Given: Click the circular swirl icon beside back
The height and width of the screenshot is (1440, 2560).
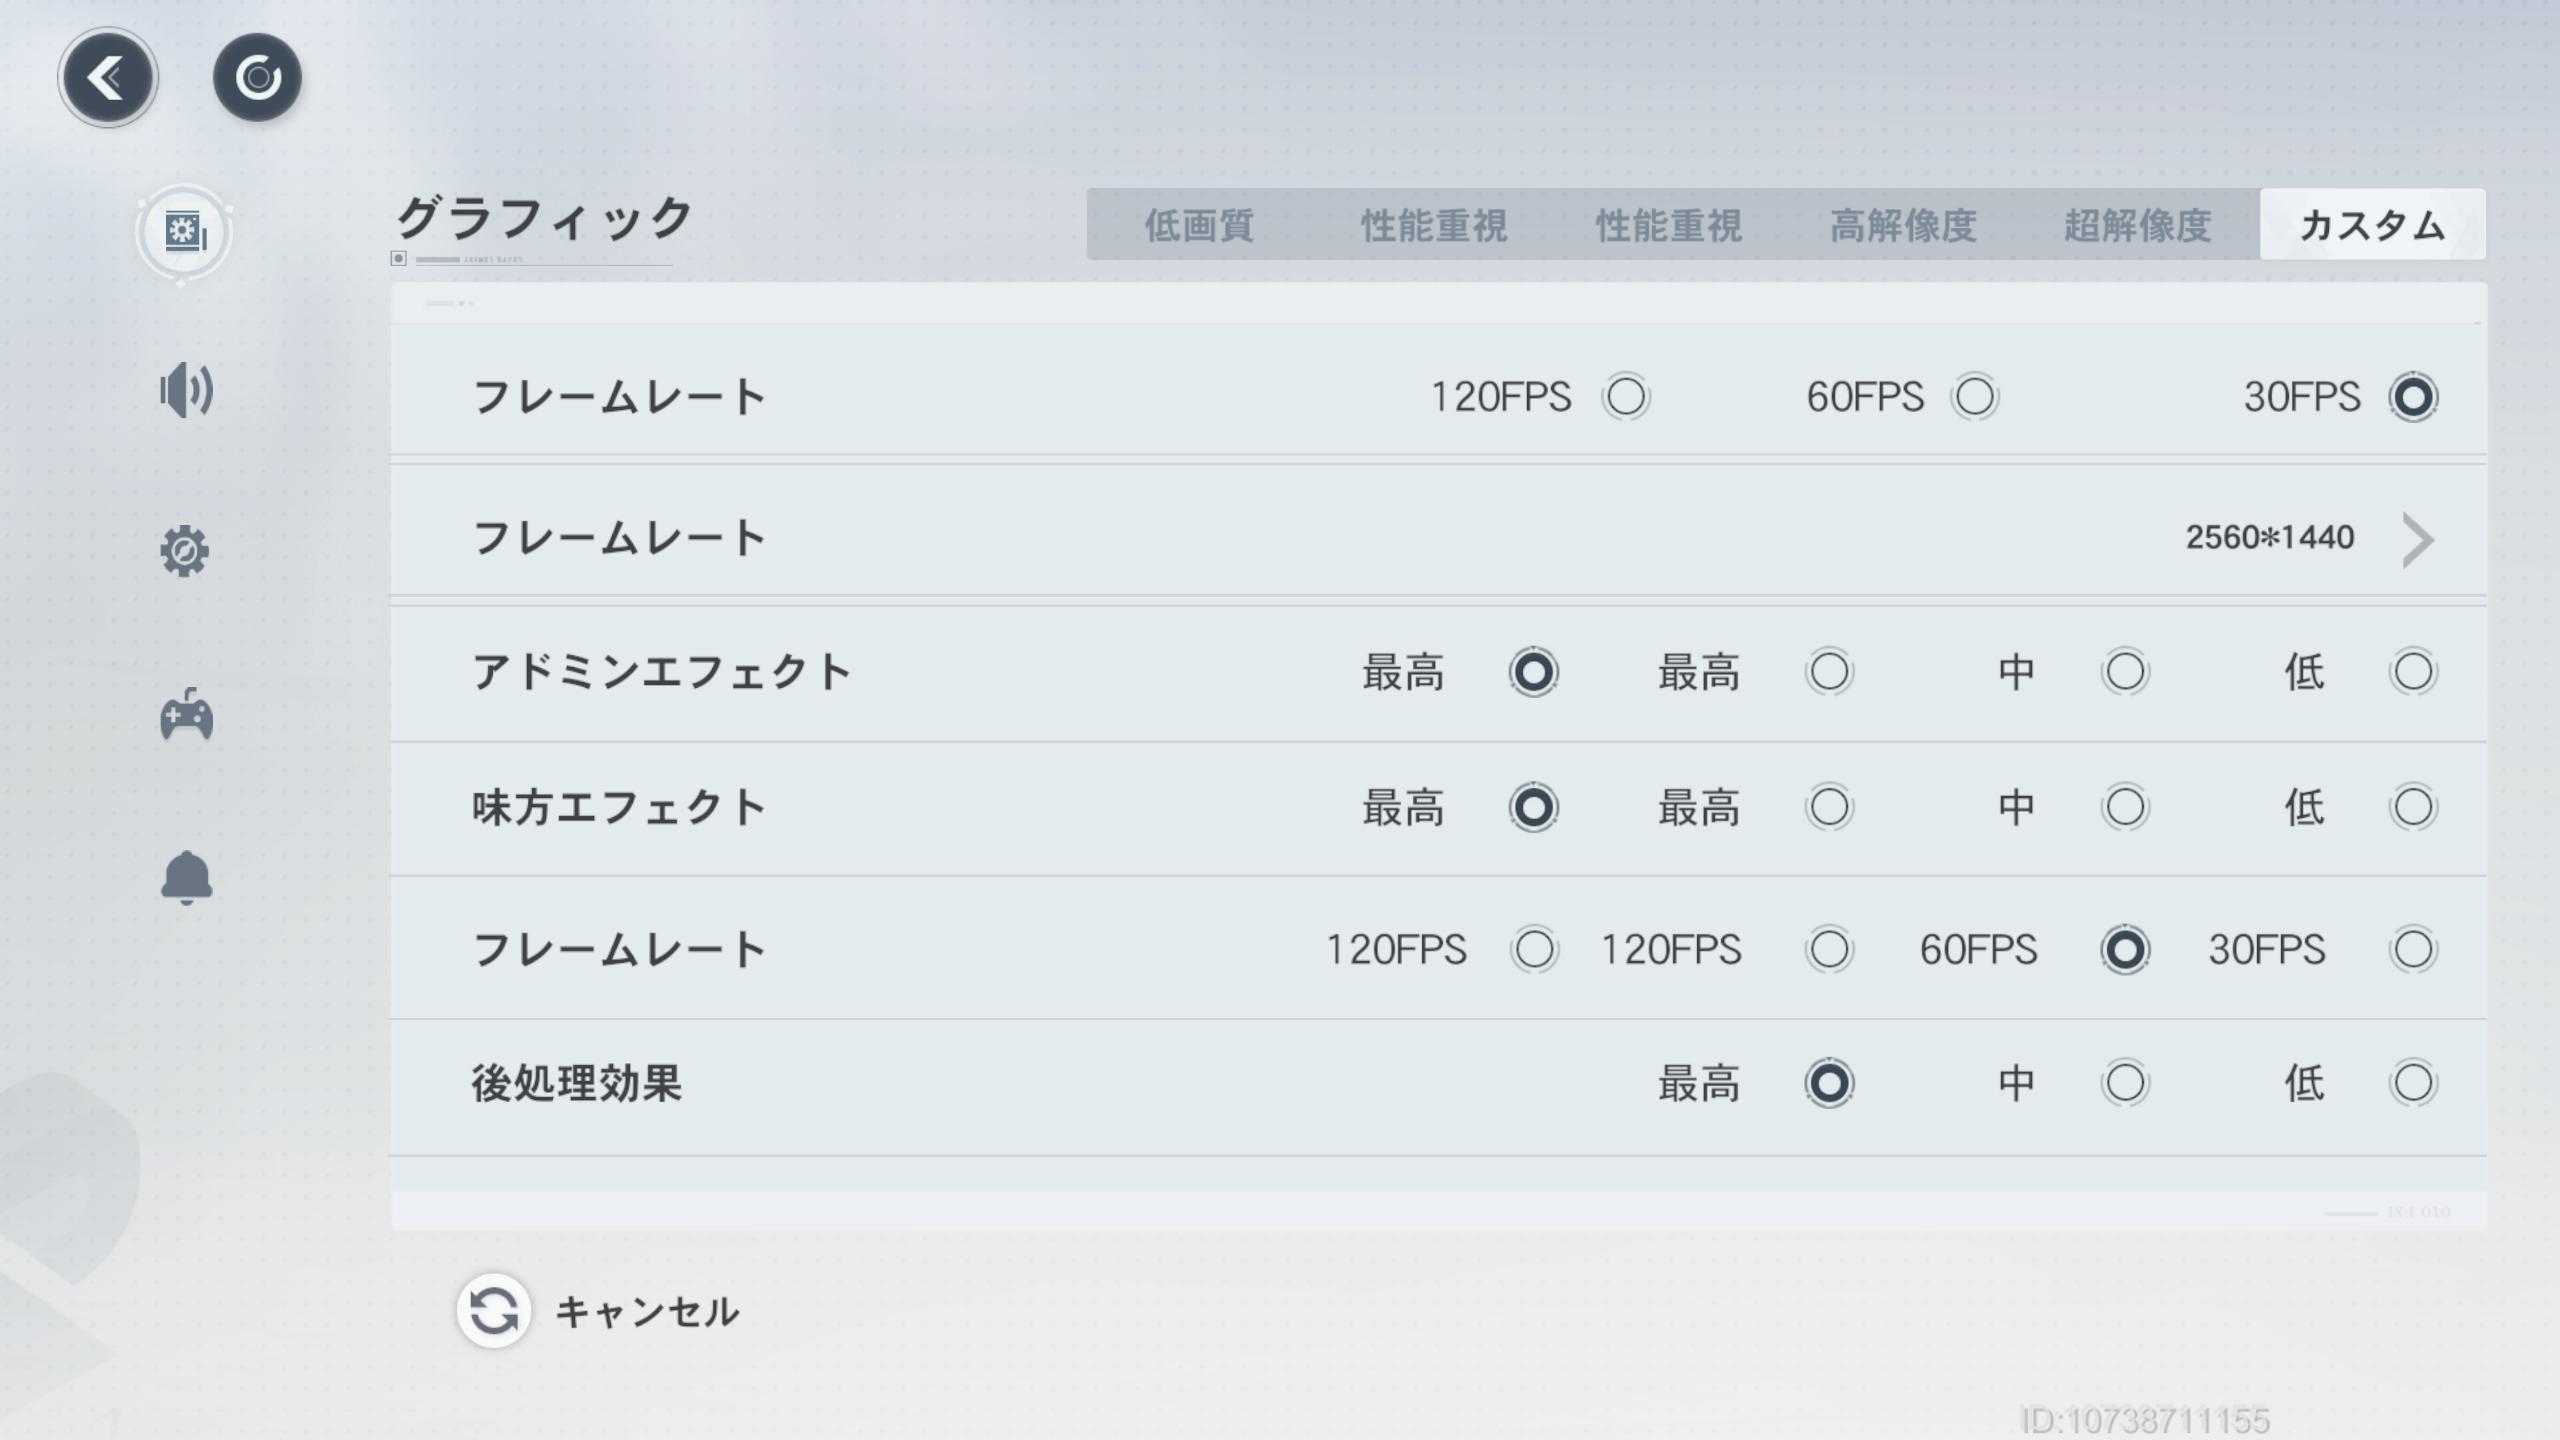Looking at the screenshot, I should tap(257, 78).
